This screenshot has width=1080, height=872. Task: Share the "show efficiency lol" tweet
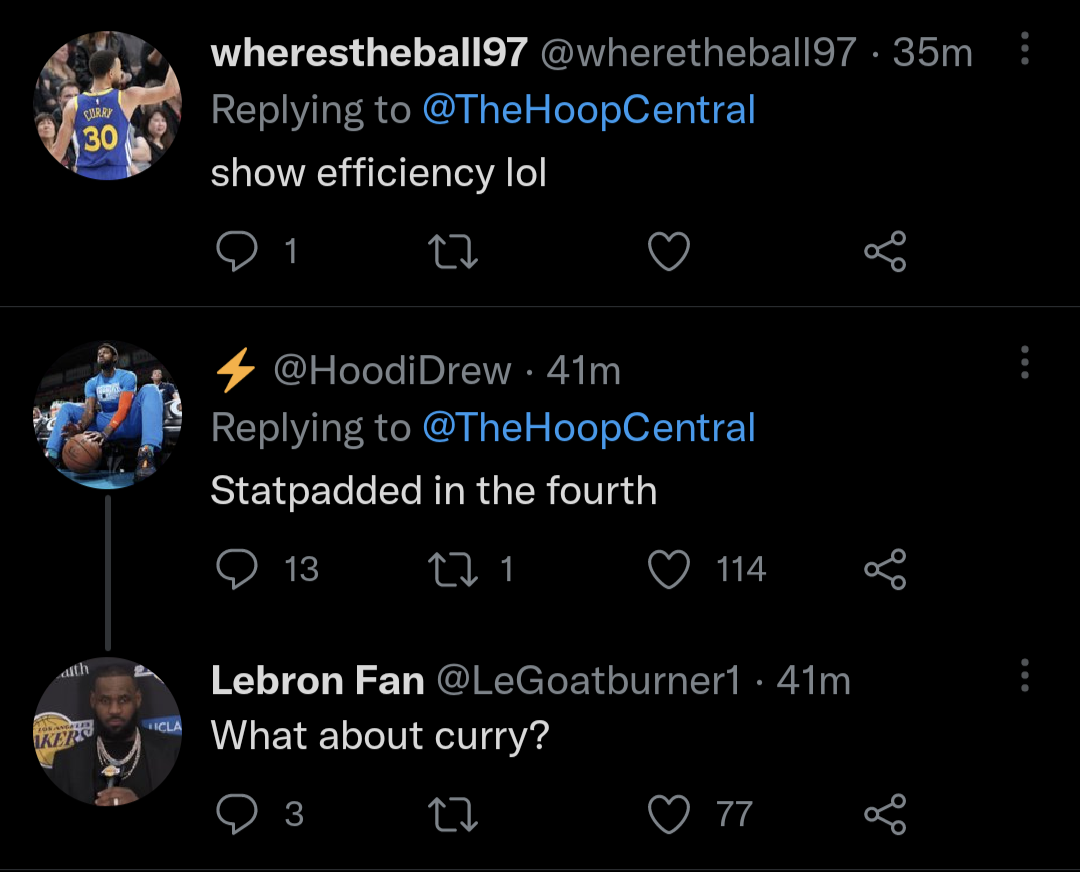pos(885,251)
